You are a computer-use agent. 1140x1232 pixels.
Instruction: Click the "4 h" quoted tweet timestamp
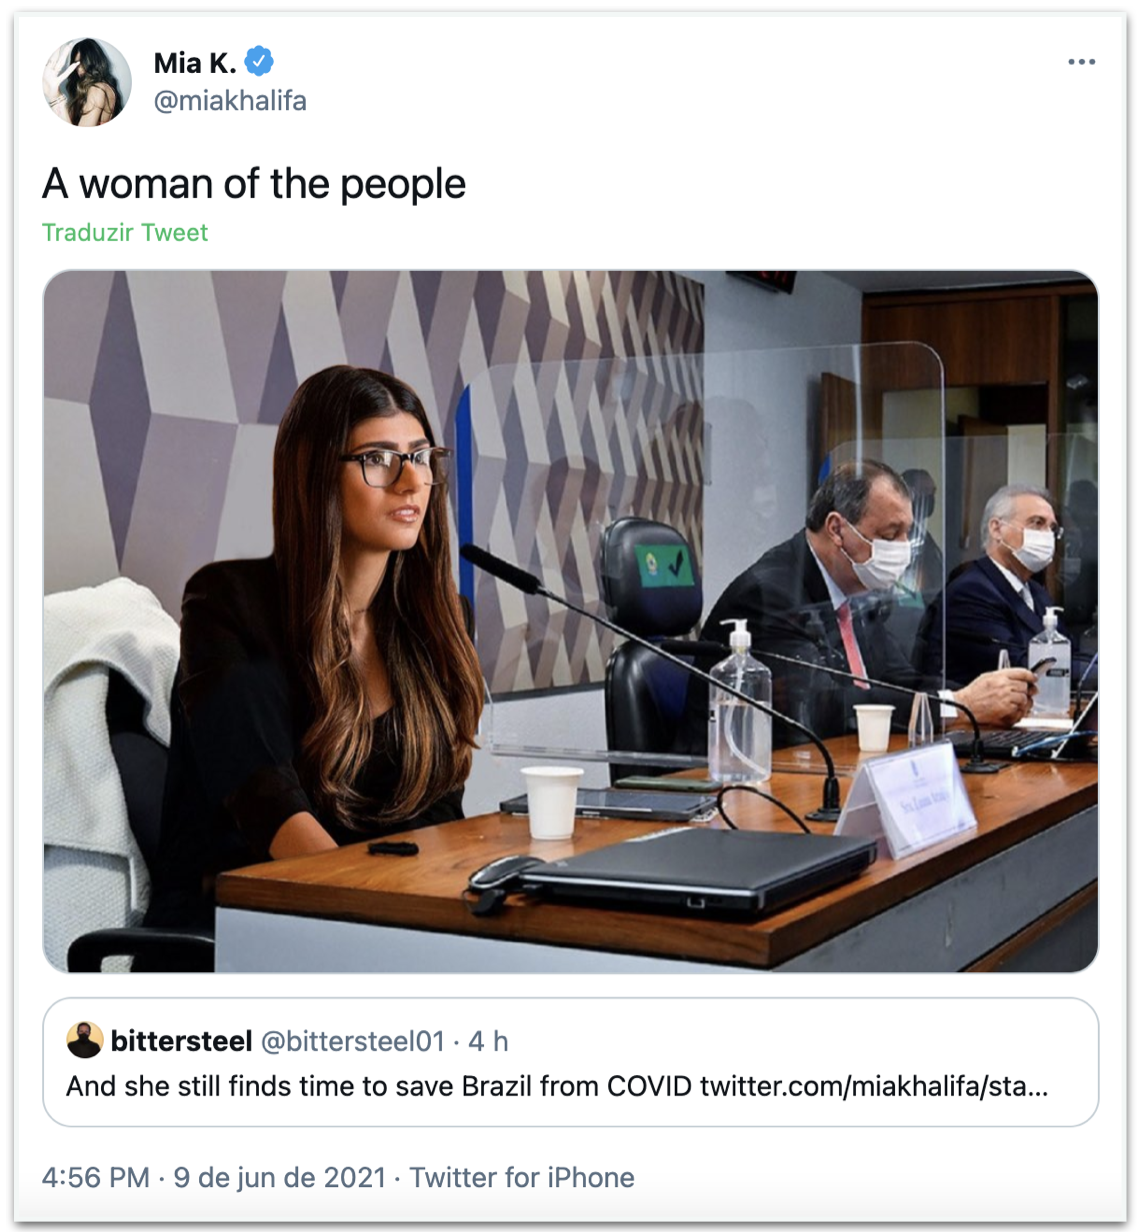coord(488,1041)
